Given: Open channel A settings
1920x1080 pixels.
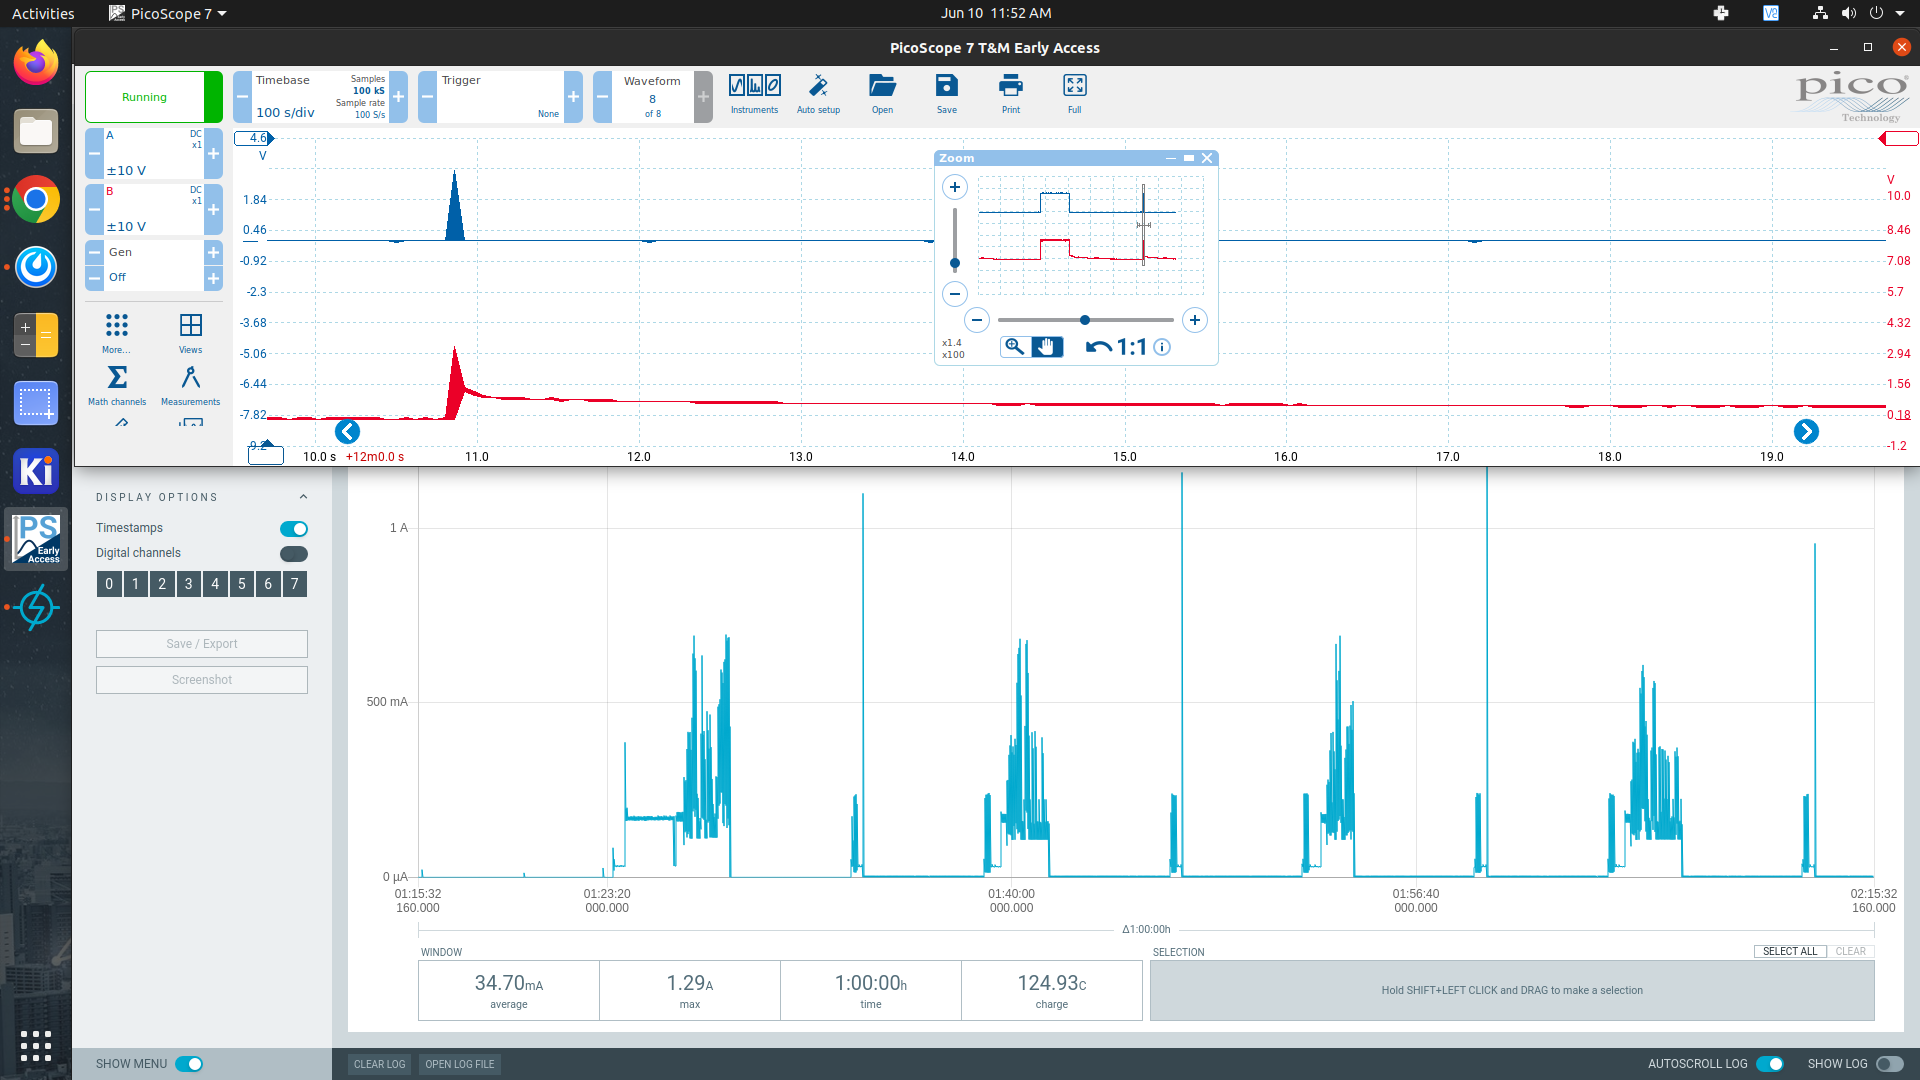Looking at the screenshot, I should 154,153.
